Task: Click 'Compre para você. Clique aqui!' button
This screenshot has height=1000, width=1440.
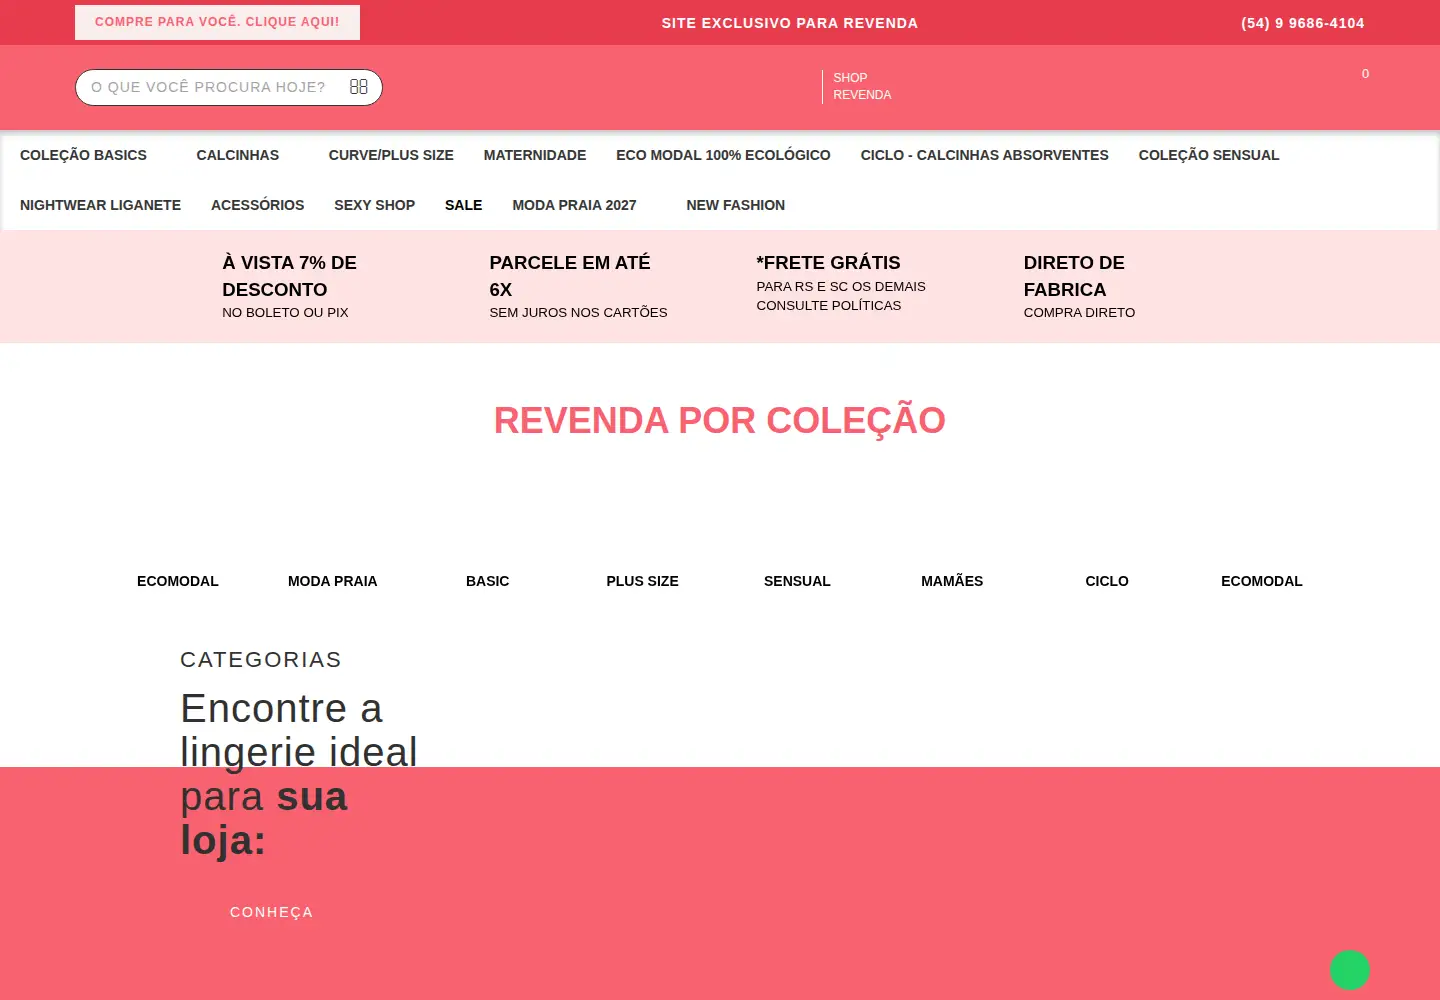Action: tap(217, 22)
